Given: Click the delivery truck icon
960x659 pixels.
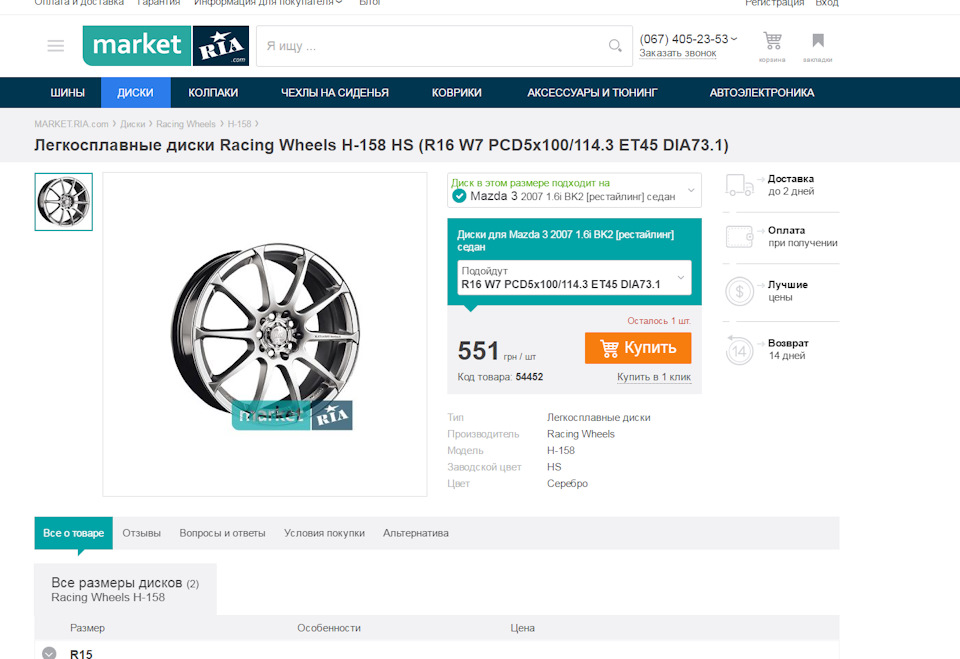Looking at the screenshot, I should pos(739,185).
